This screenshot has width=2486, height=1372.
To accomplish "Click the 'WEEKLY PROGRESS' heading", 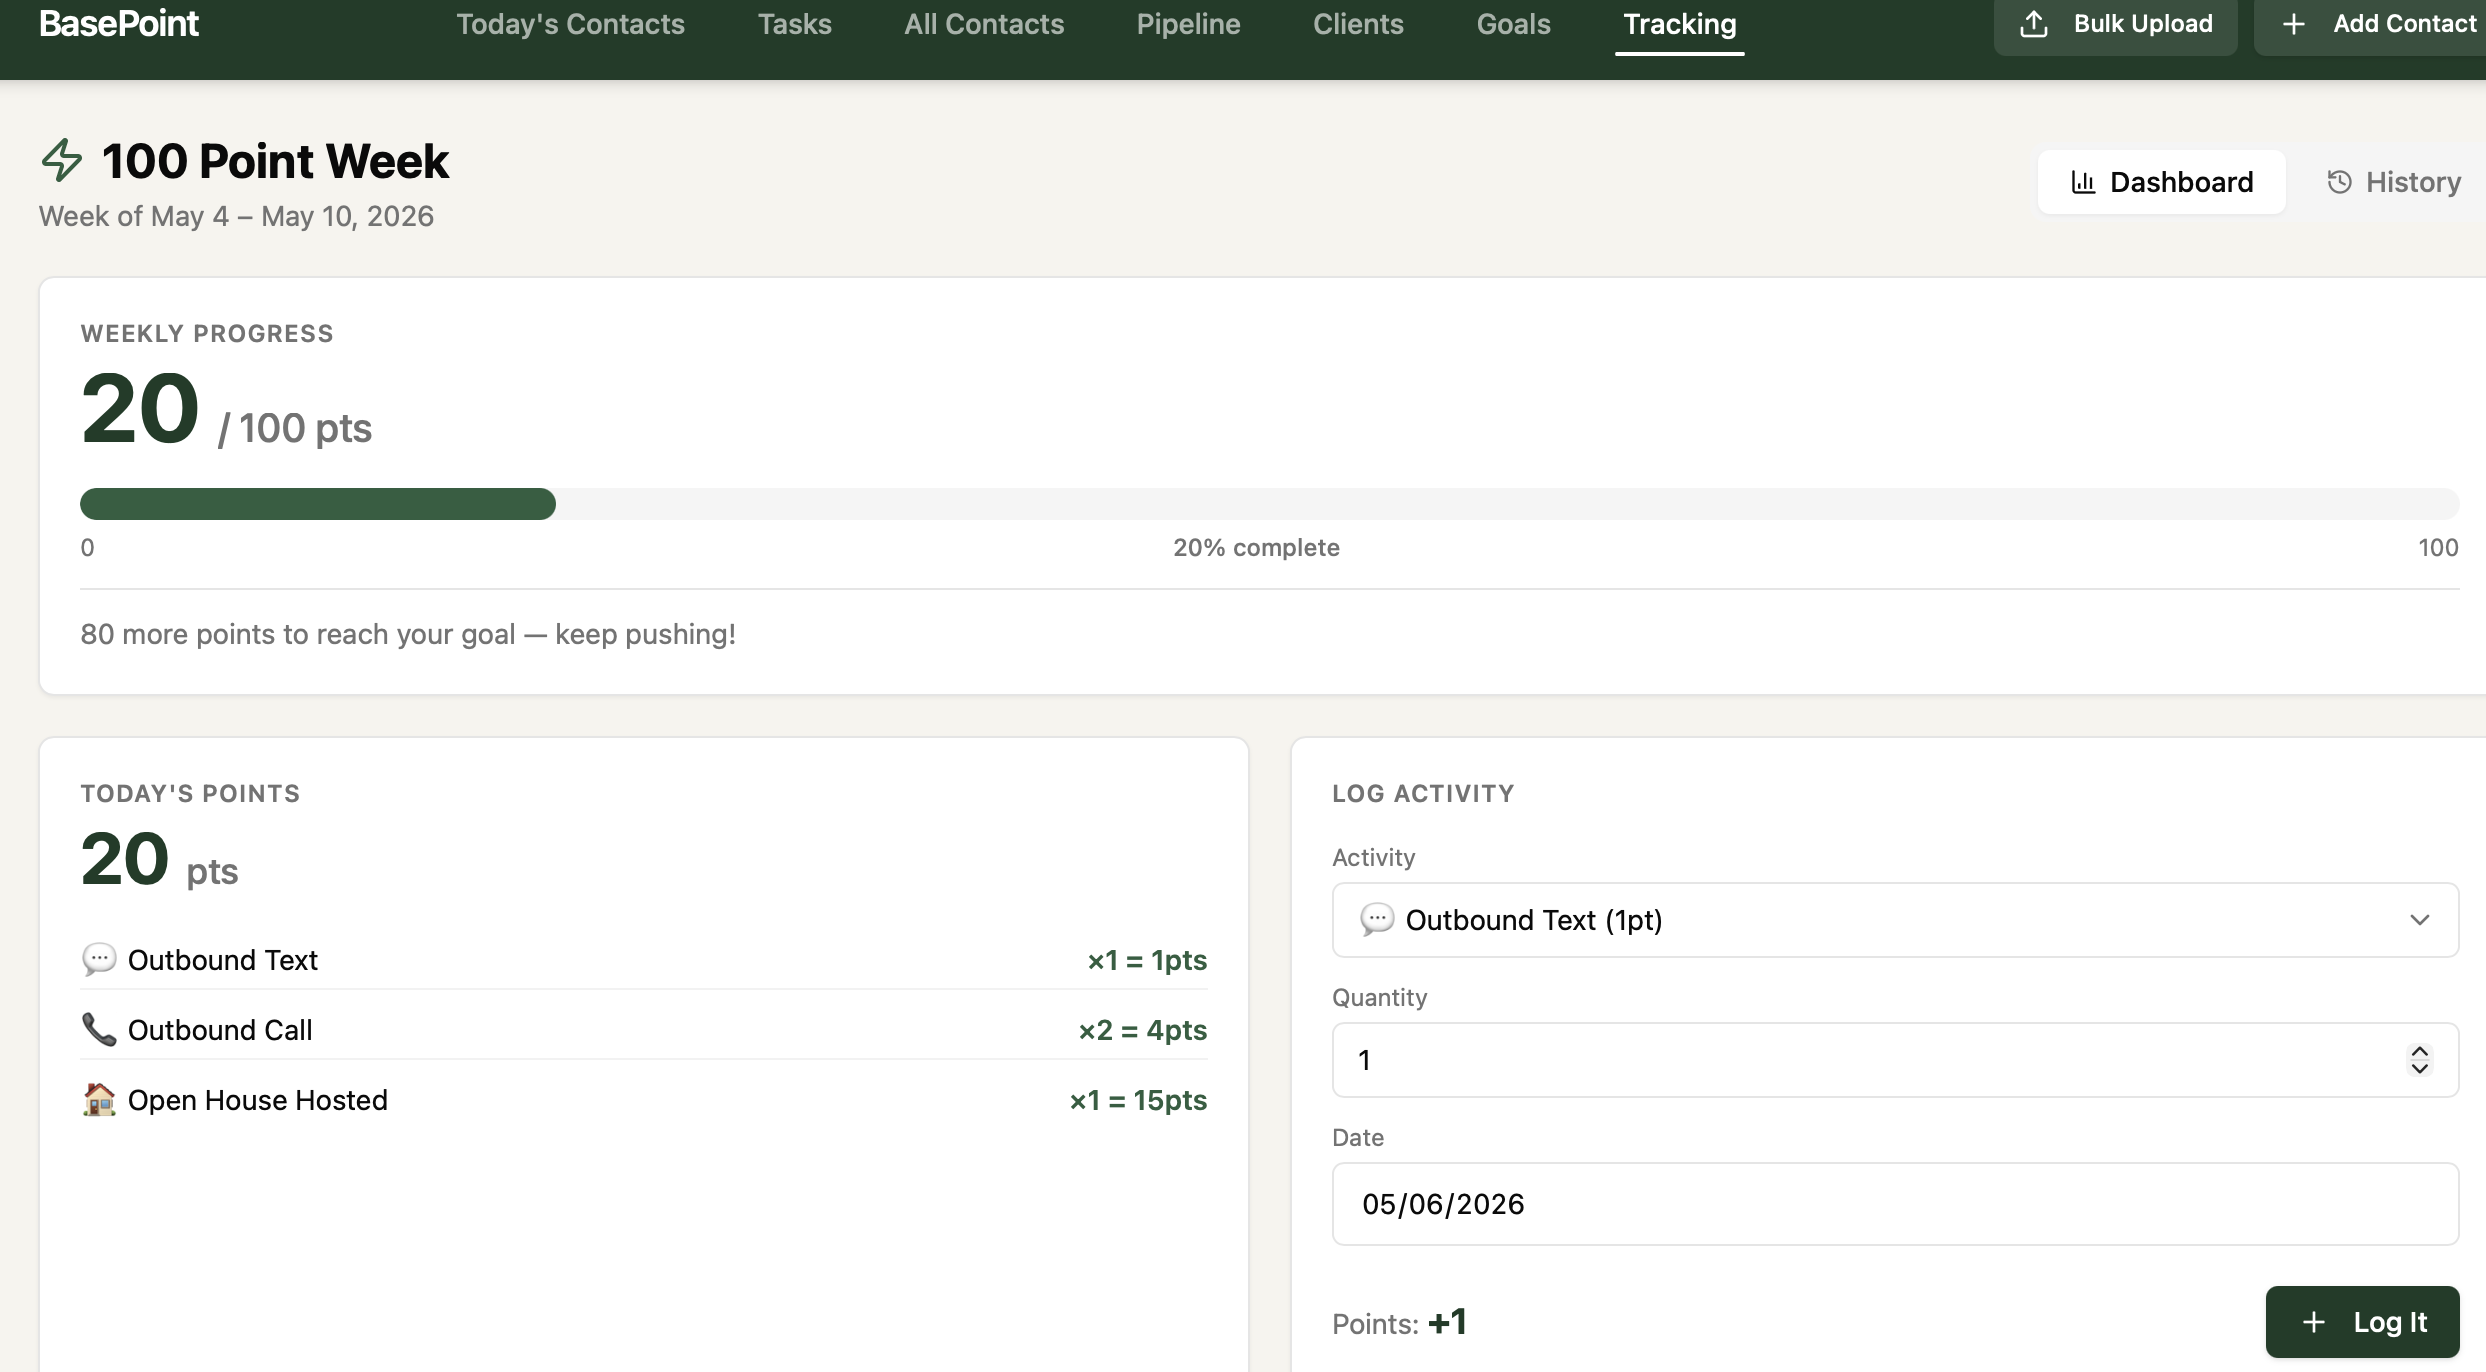I will click(x=207, y=333).
